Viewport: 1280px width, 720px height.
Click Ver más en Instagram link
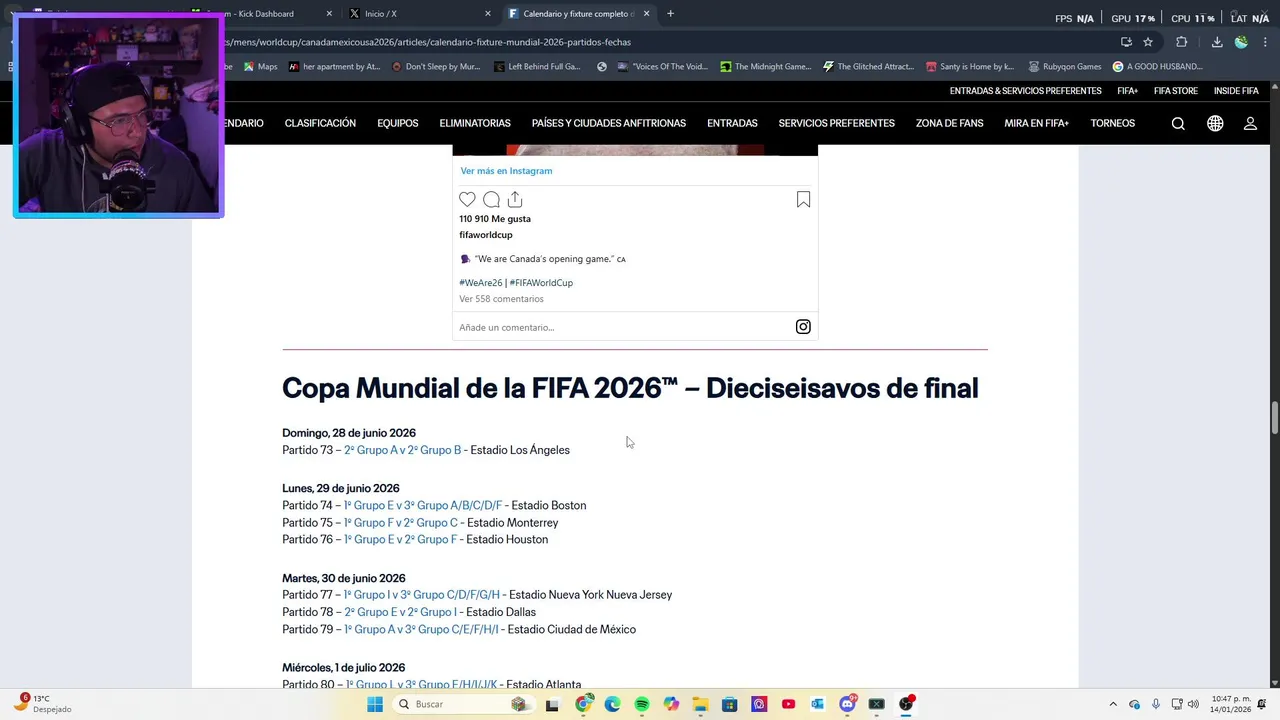click(x=506, y=171)
